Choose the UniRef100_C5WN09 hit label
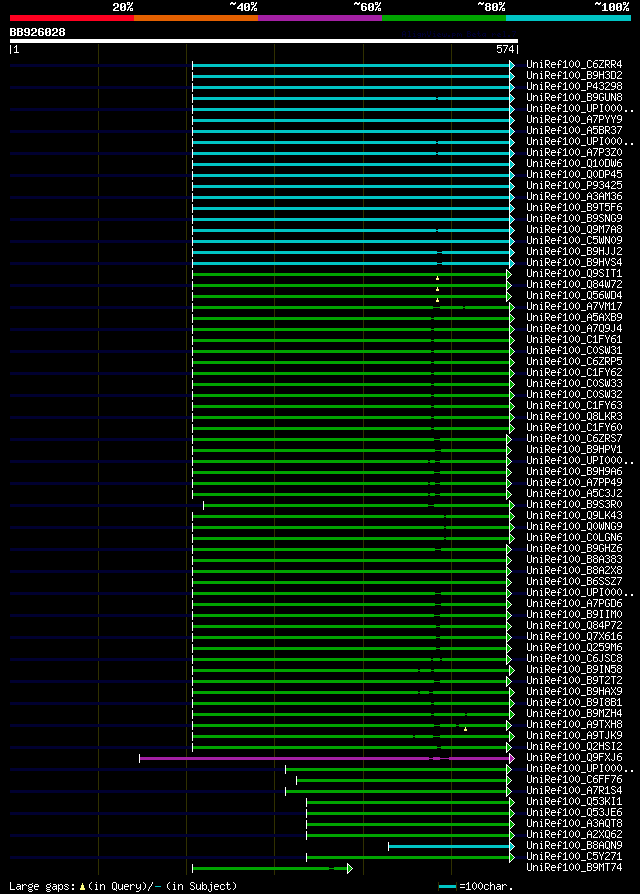640x894 pixels. tap(574, 241)
